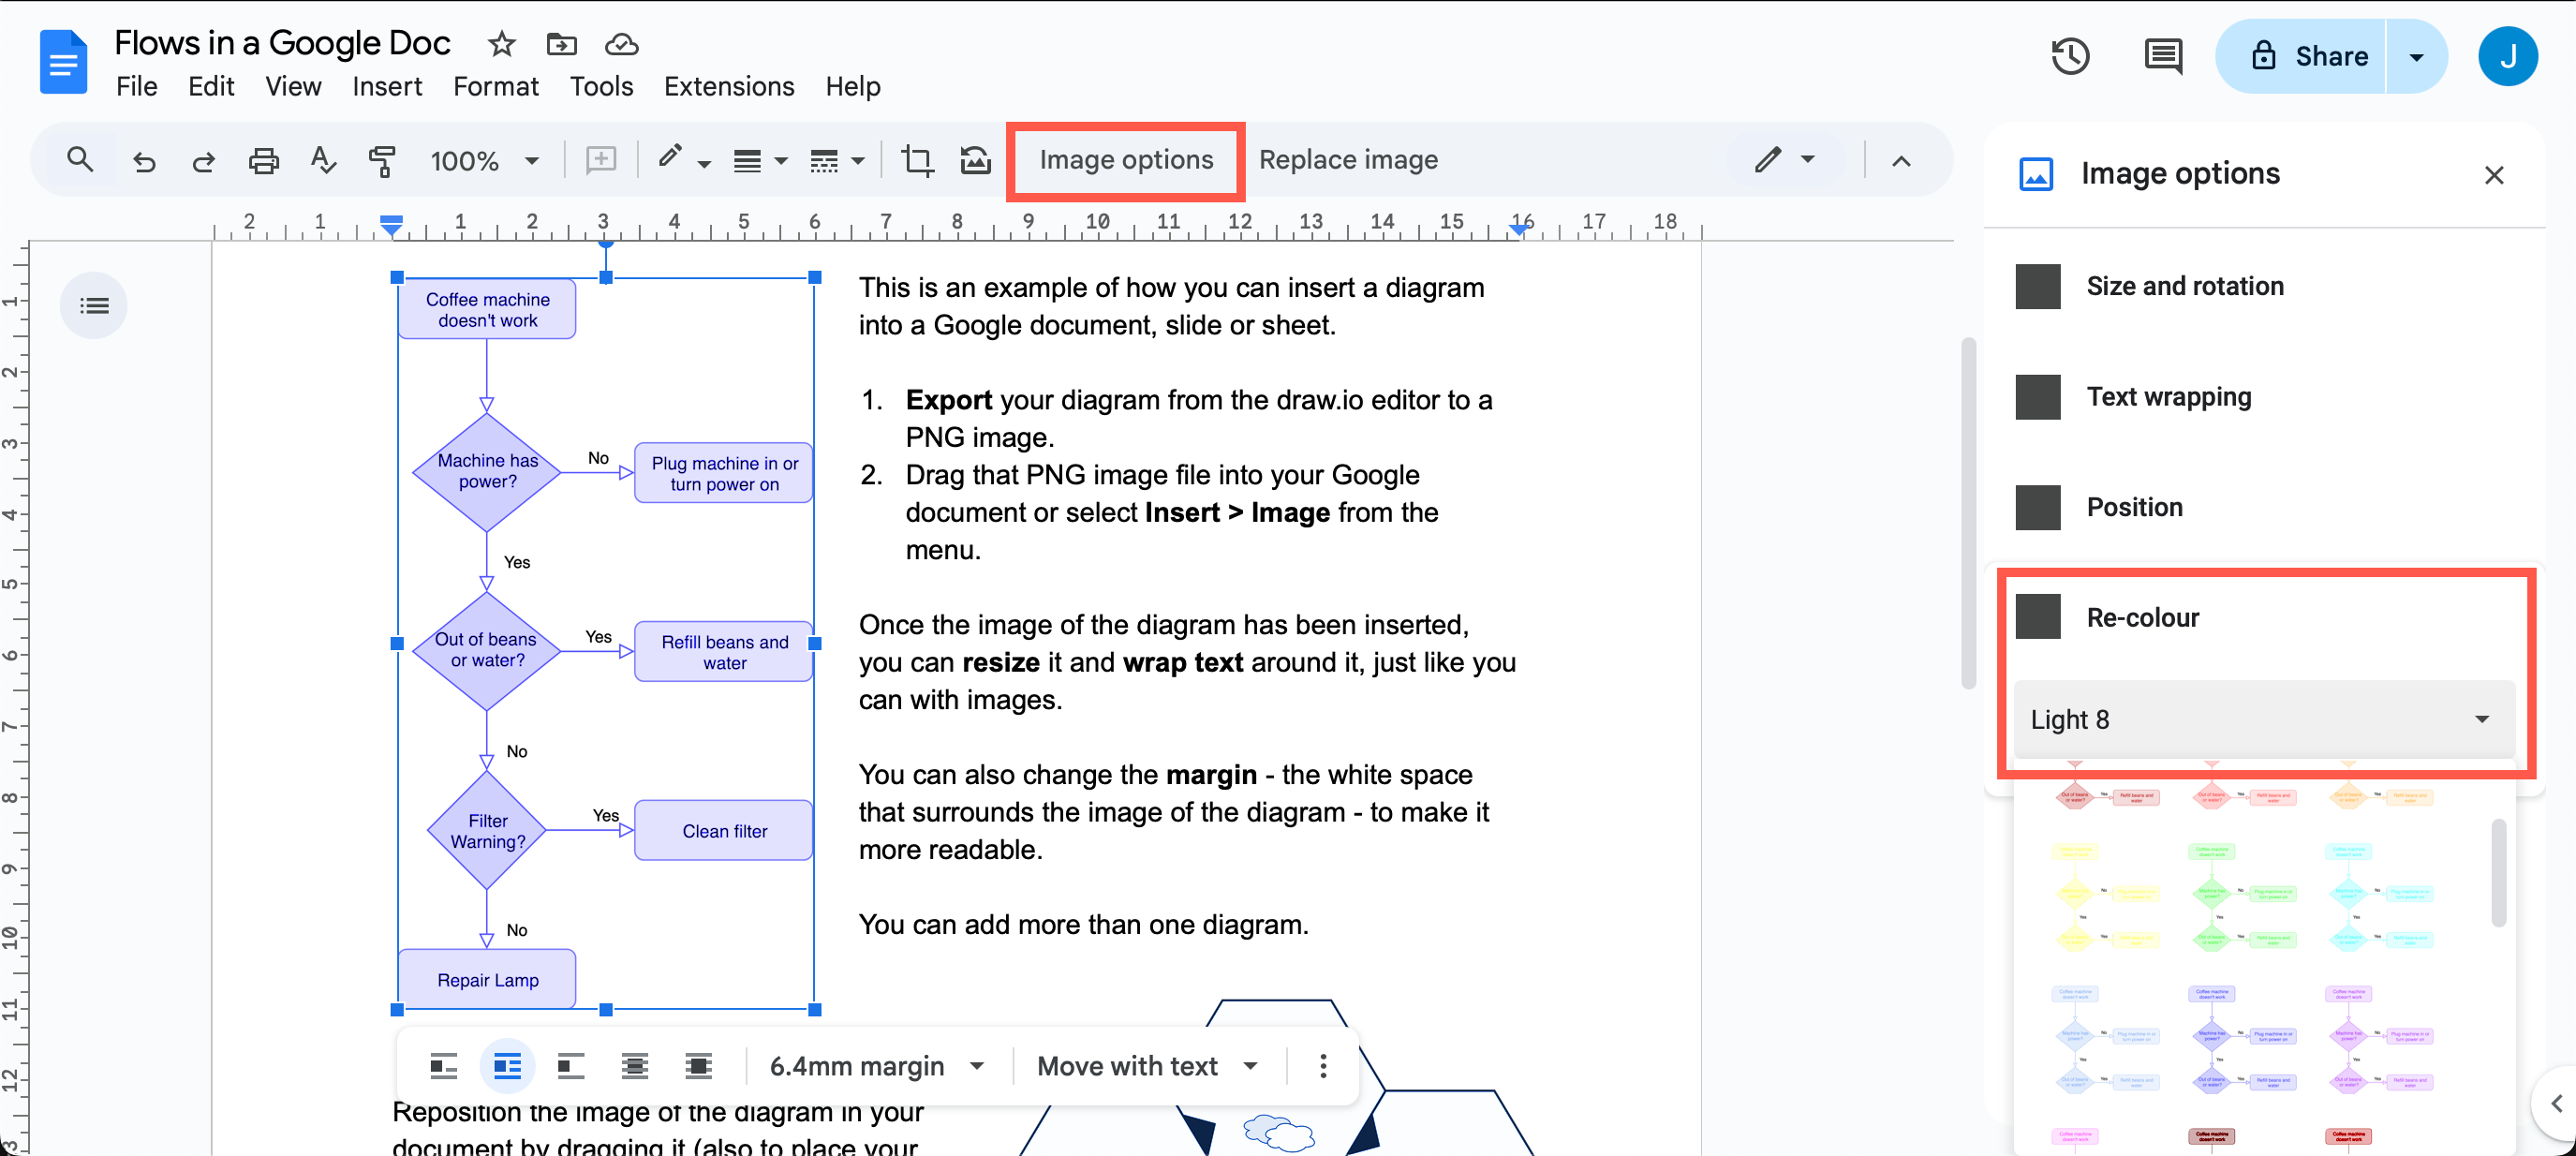Open version history via the clock icon
Screen dimensions: 2576x1156
coord(2070,56)
